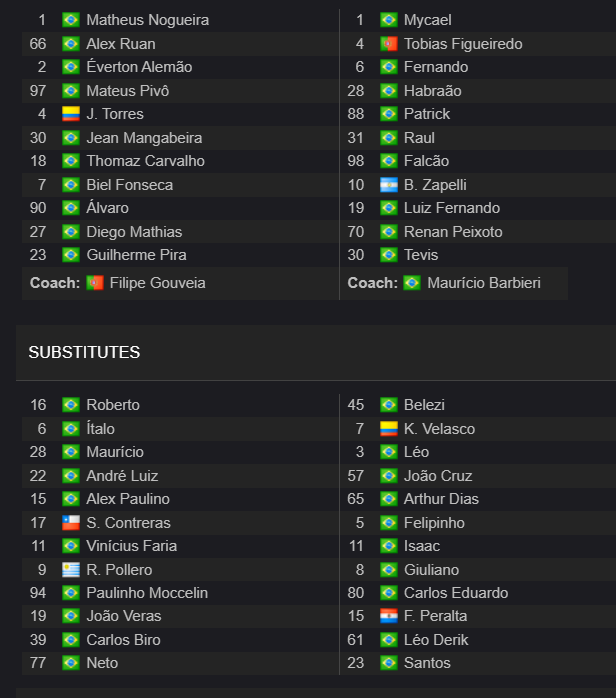The image size is (616, 698).
Task: Open player Matheus Nogueira's profile
Action: pos(148,20)
